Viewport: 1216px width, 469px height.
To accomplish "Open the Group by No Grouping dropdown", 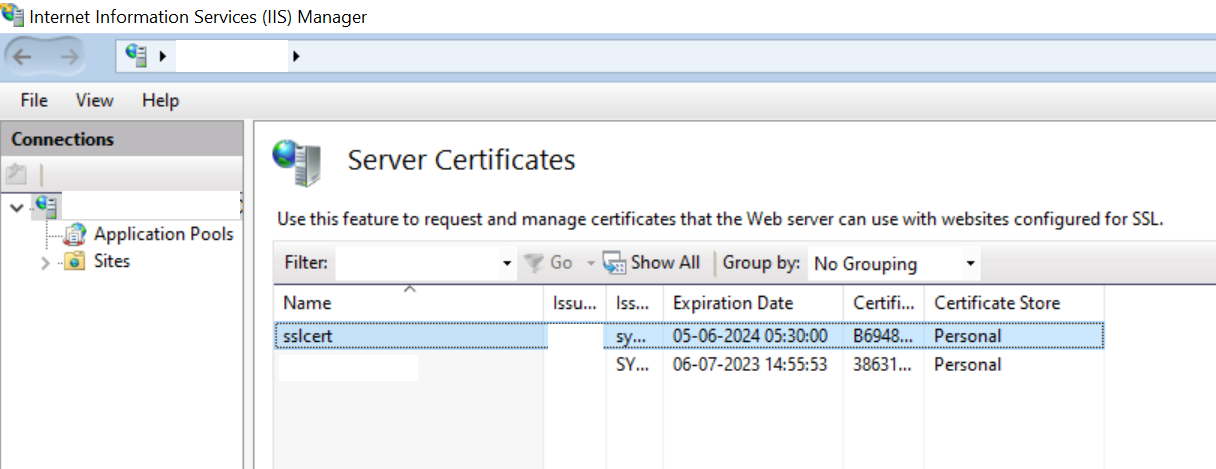I will (x=969, y=264).
